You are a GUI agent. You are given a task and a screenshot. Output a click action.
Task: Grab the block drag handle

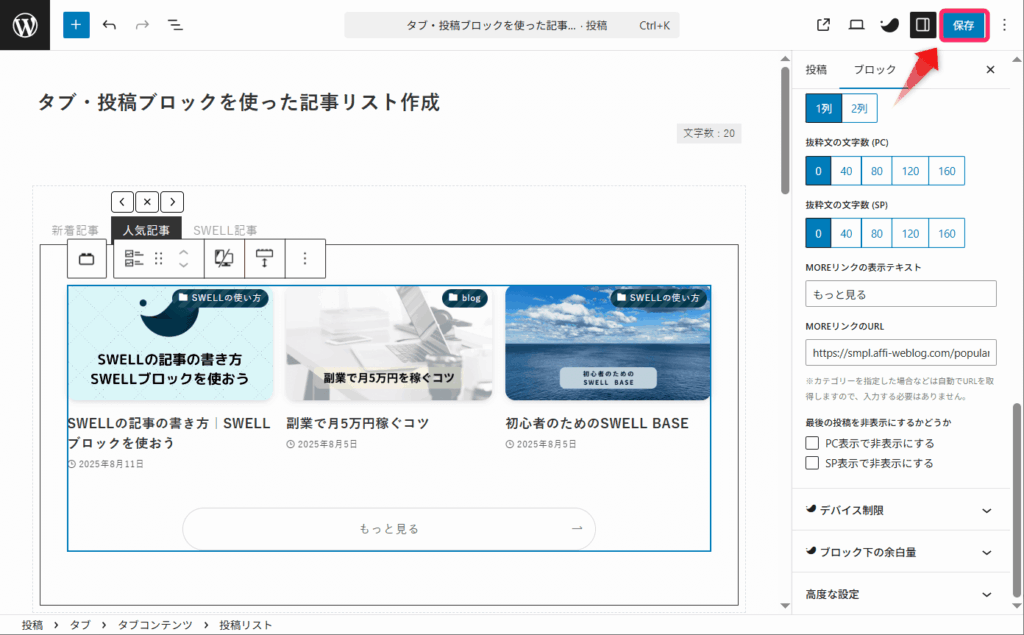pos(159,259)
